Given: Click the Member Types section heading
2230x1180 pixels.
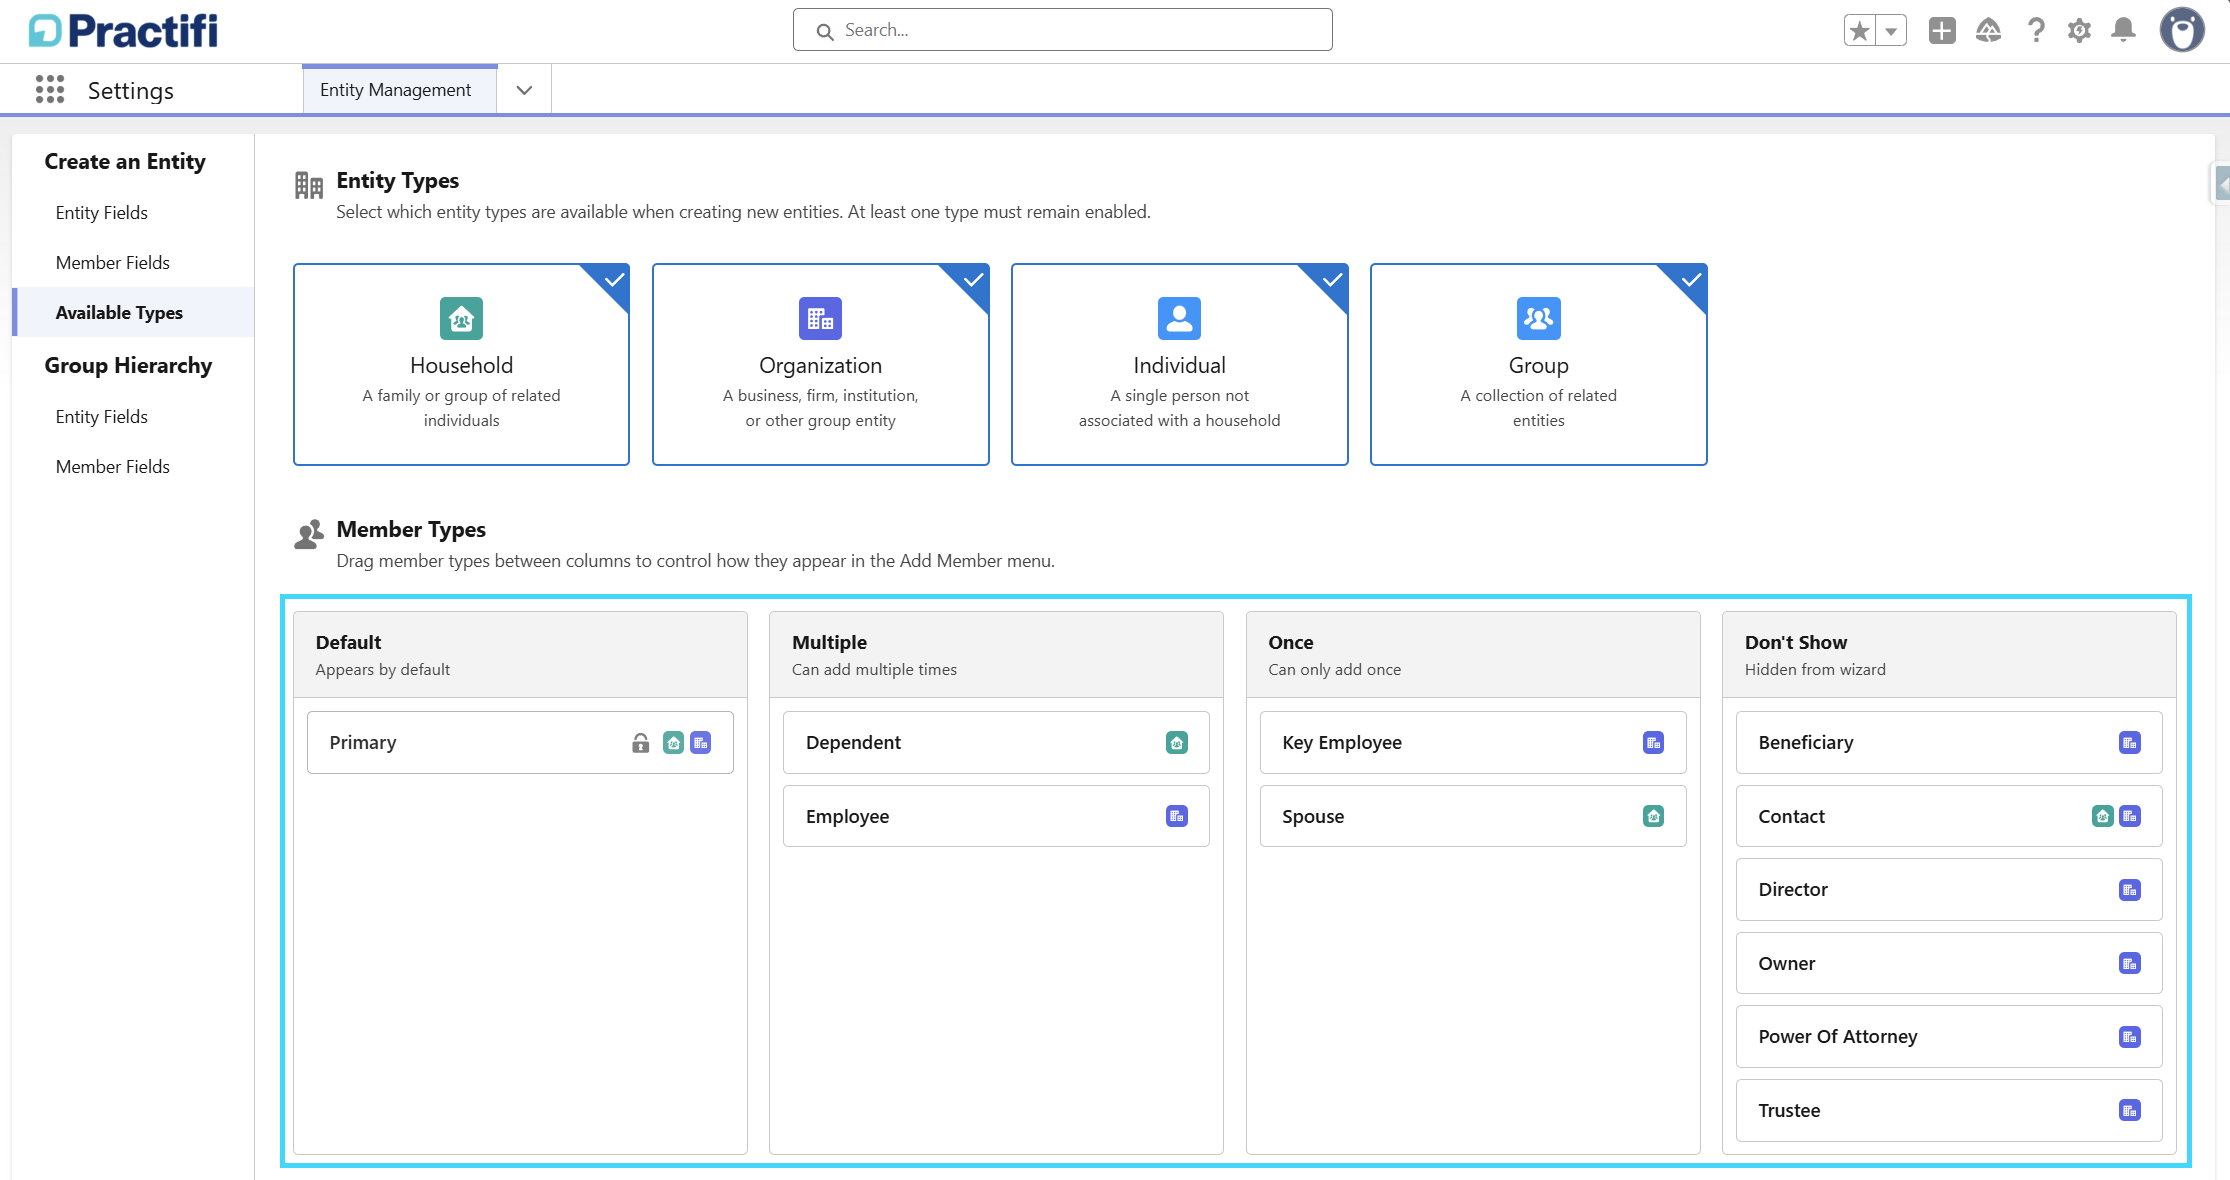Looking at the screenshot, I should click(x=411, y=530).
